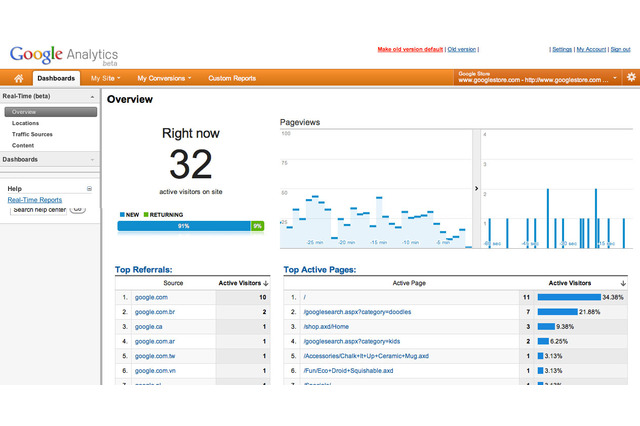640x426 pixels.
Task: Sort Top Referrals by Active Visitors arrow
Action: (271, 283)
